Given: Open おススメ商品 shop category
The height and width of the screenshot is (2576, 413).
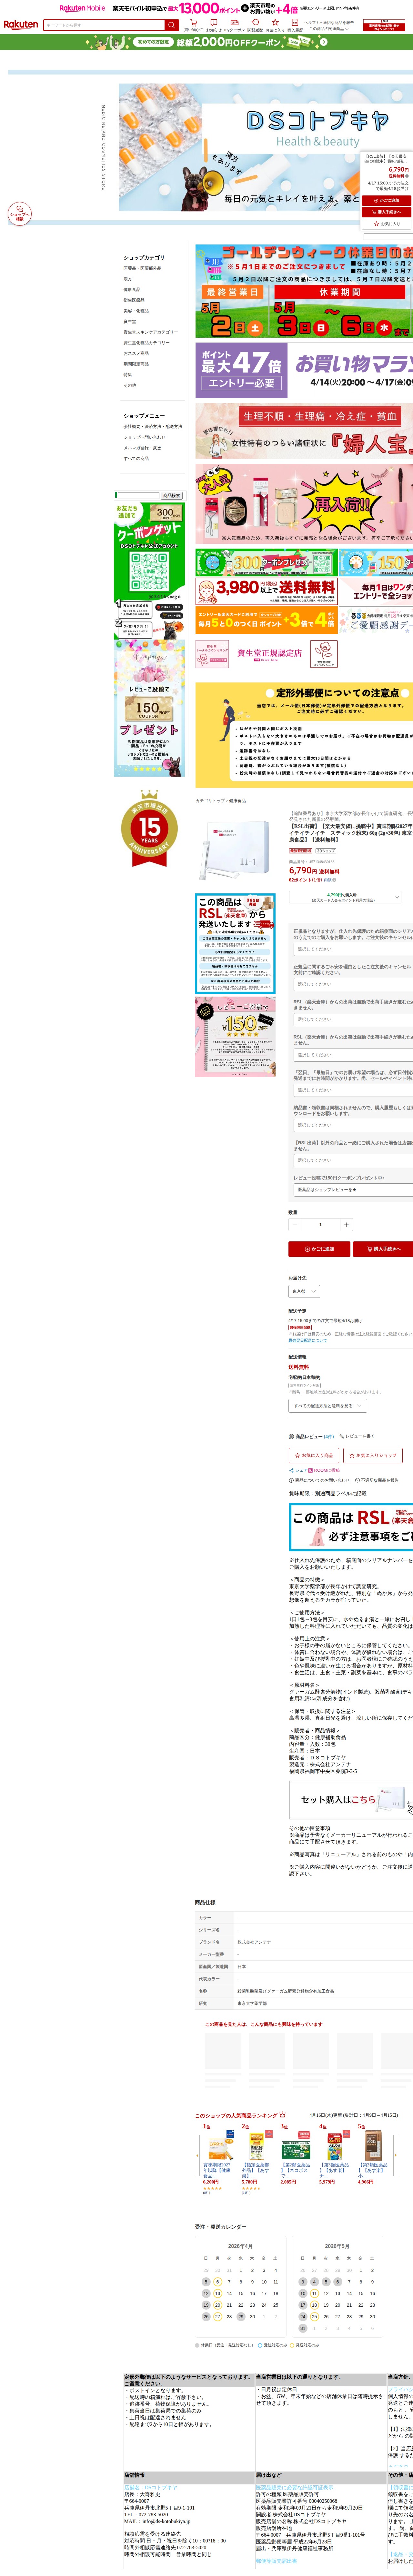Looking at the screenshot, I should pos(136,353).
